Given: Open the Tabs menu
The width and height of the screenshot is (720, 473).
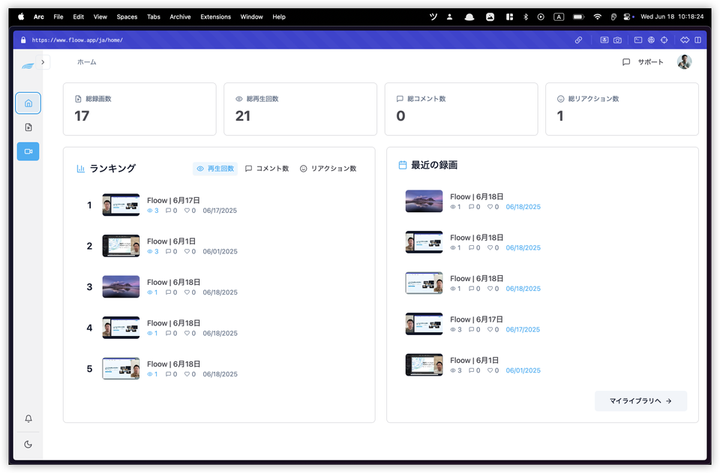Looking at the screenshot, I should 153,17.
